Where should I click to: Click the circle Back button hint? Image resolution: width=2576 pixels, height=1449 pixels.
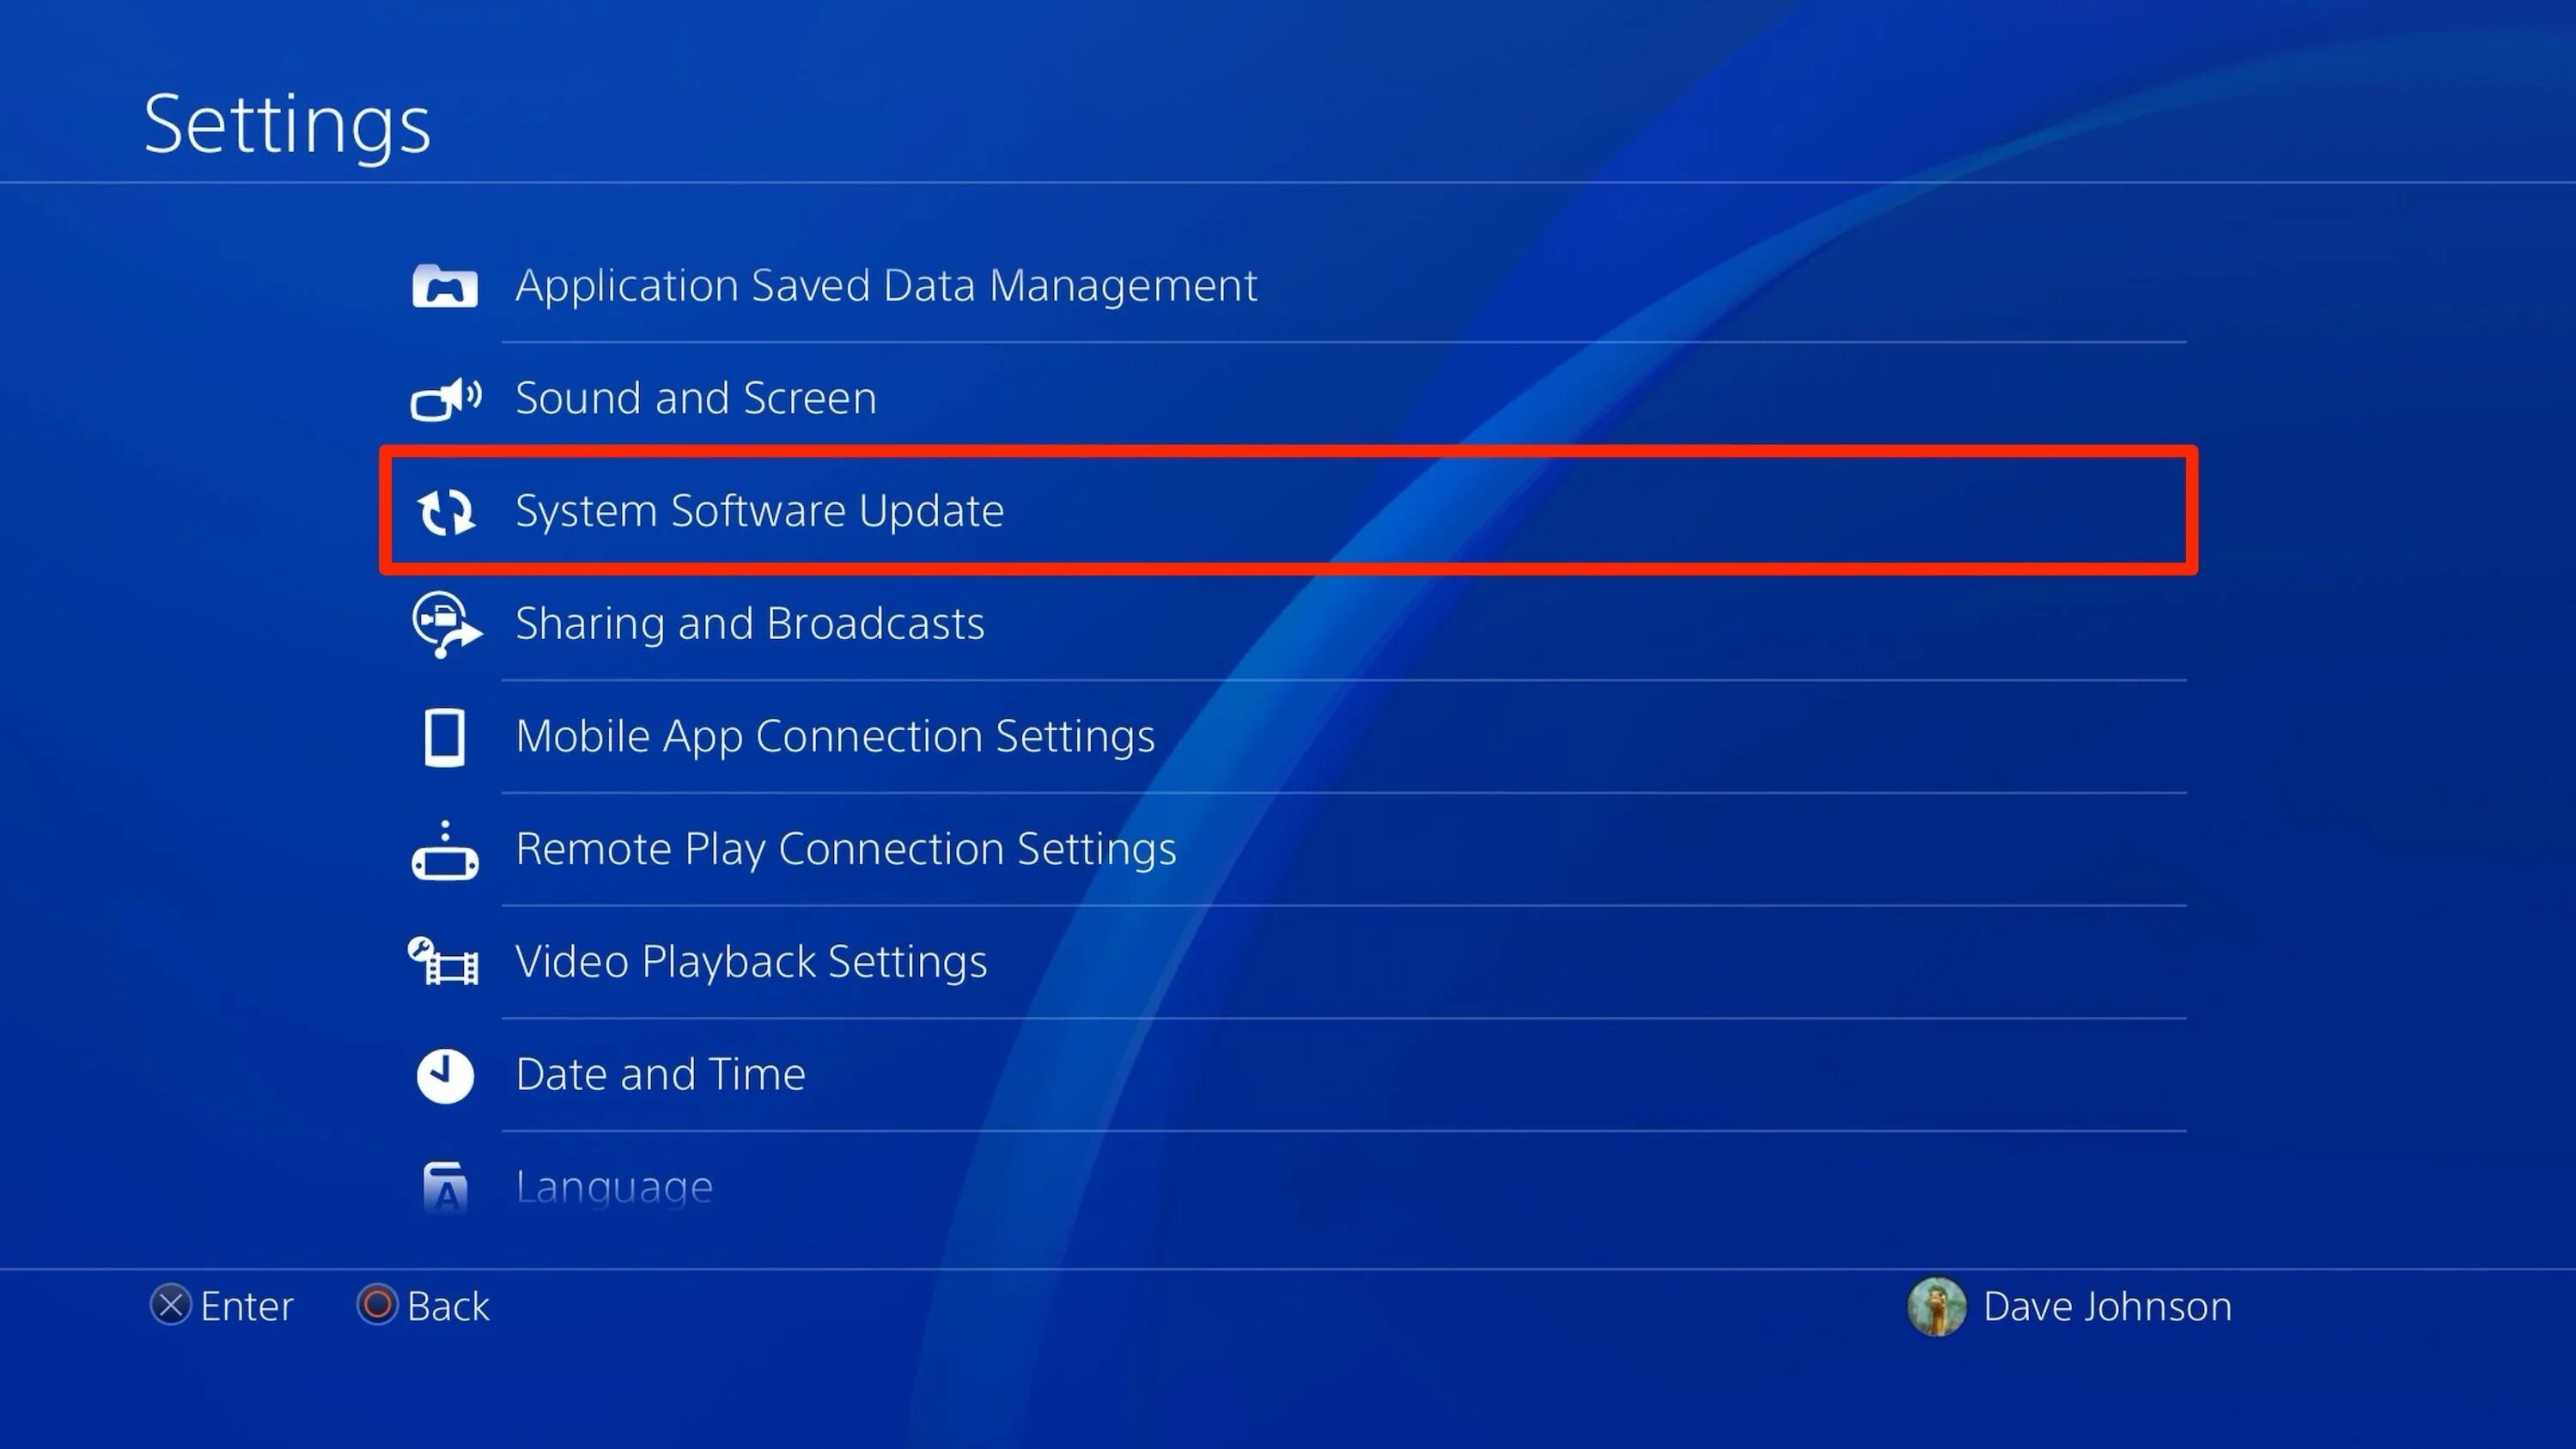pos(424,1307)
